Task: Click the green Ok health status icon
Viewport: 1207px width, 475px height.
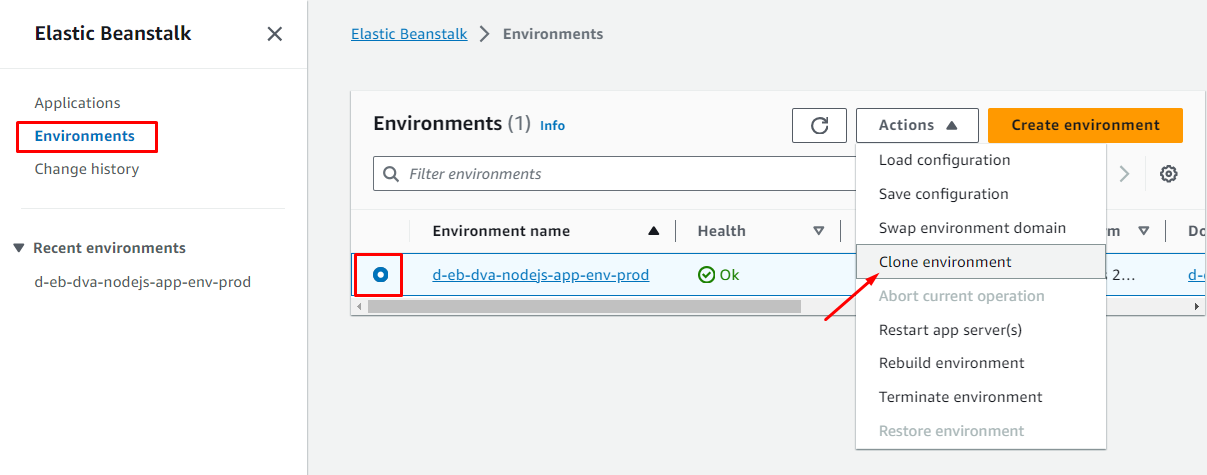Action: tap(706, 275)
